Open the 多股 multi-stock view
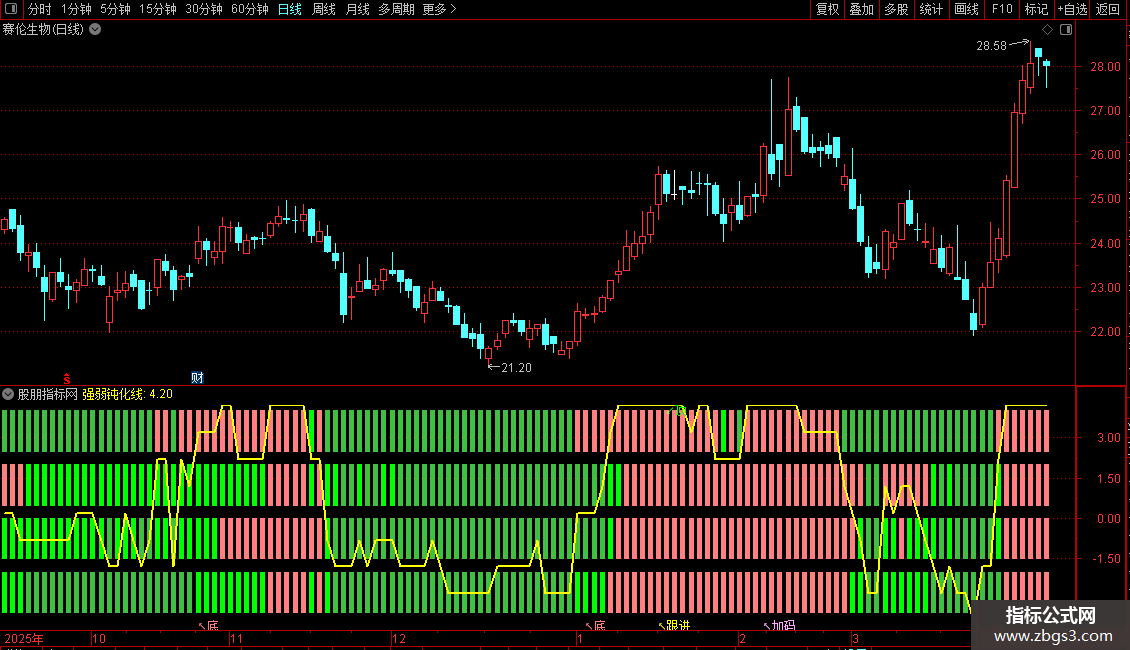Viewport: 1130px width, 650px height. pos(897,9)
